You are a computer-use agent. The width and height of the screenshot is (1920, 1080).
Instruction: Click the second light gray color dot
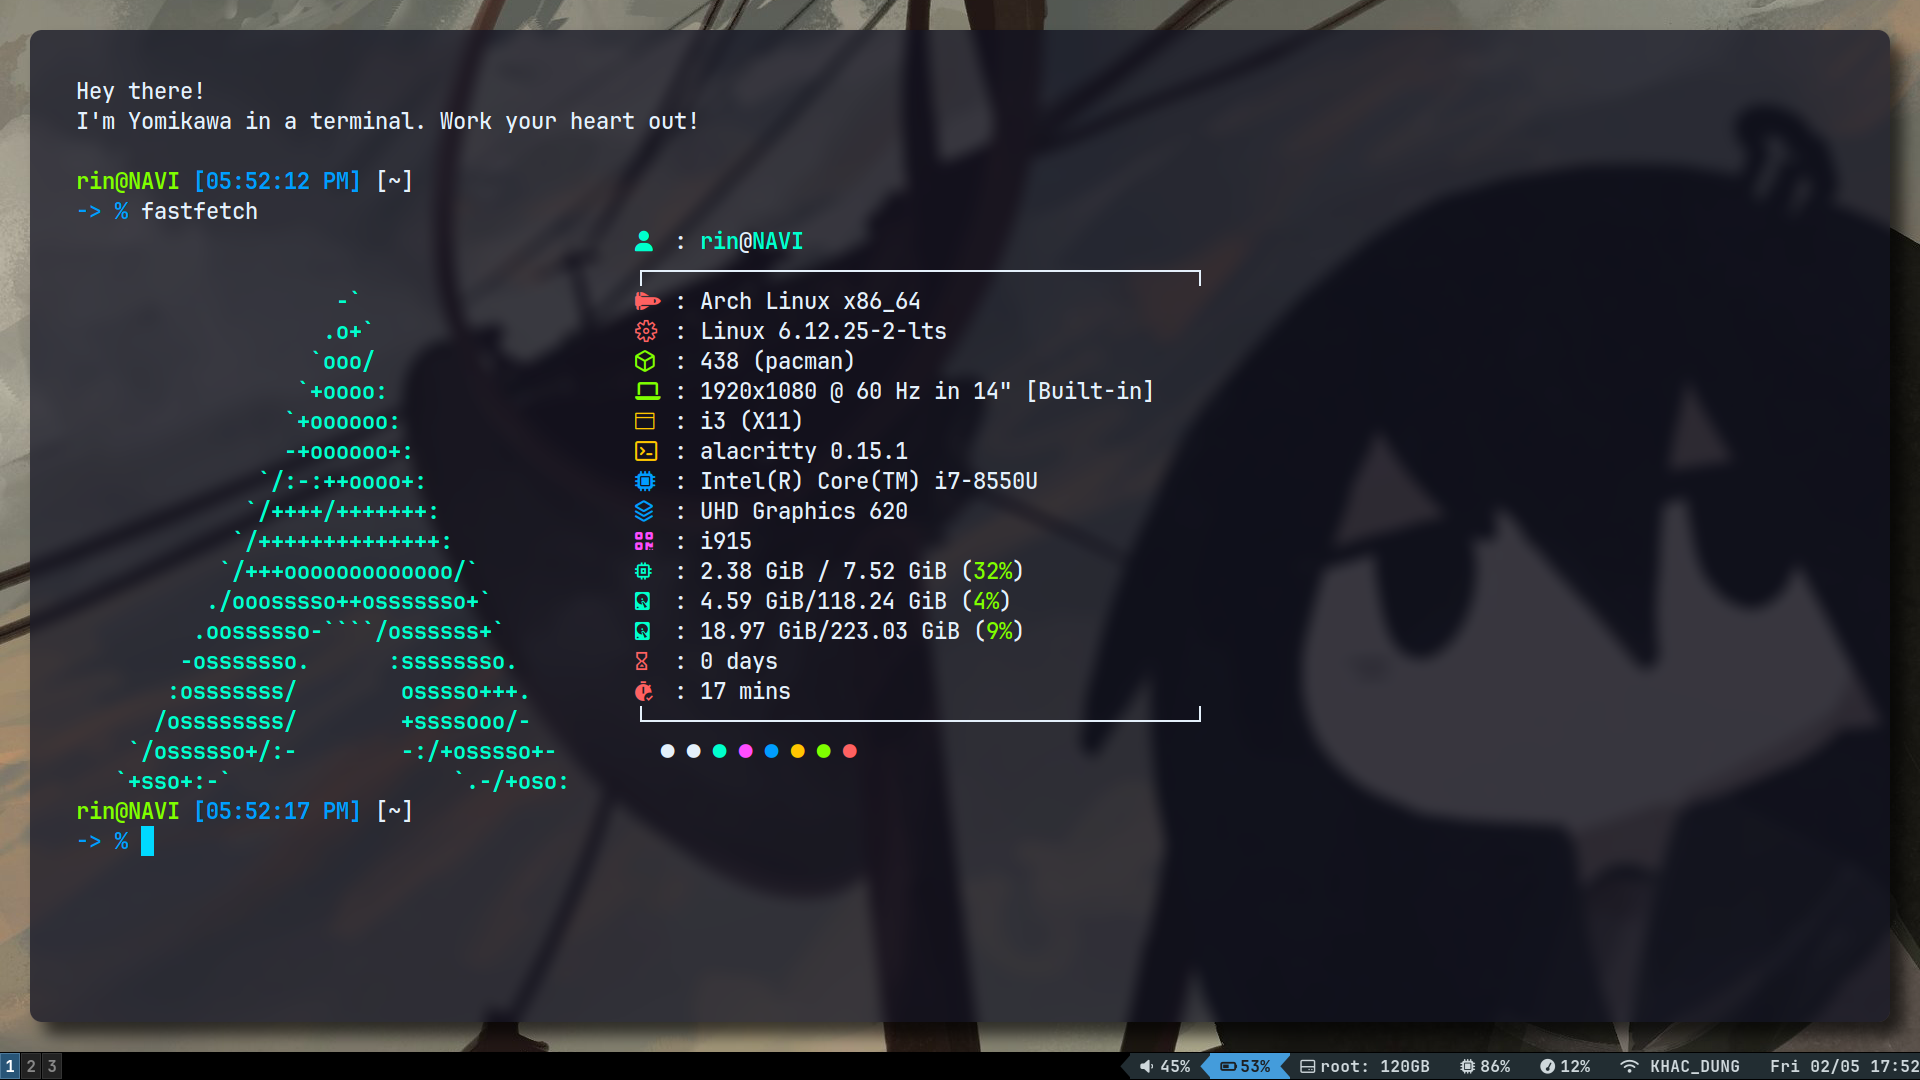(694, 751)
